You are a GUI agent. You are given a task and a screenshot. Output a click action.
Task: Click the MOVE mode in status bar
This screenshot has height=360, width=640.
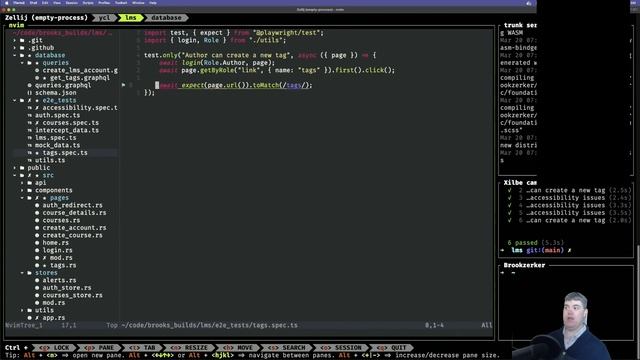tap(238, 348)
